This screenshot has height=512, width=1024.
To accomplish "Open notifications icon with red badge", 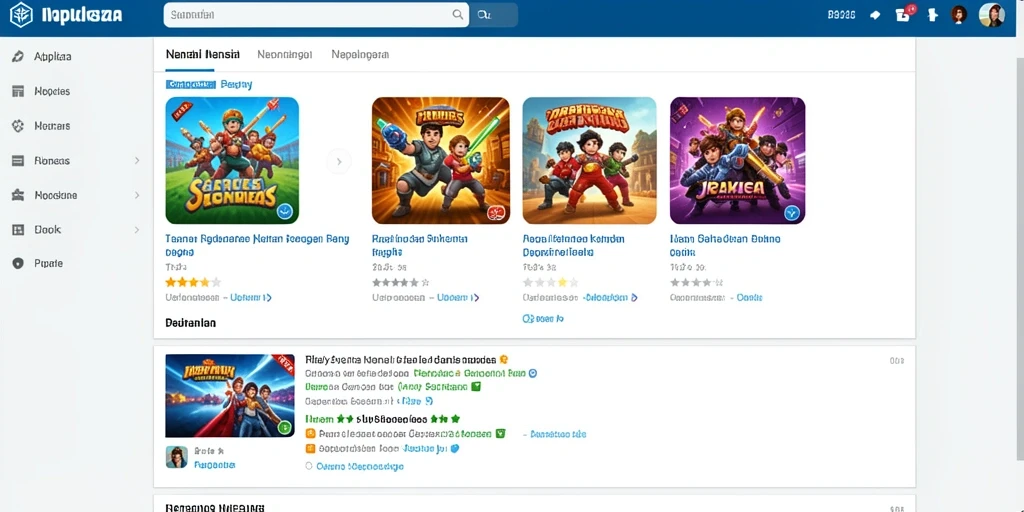I will click(904, 14).
